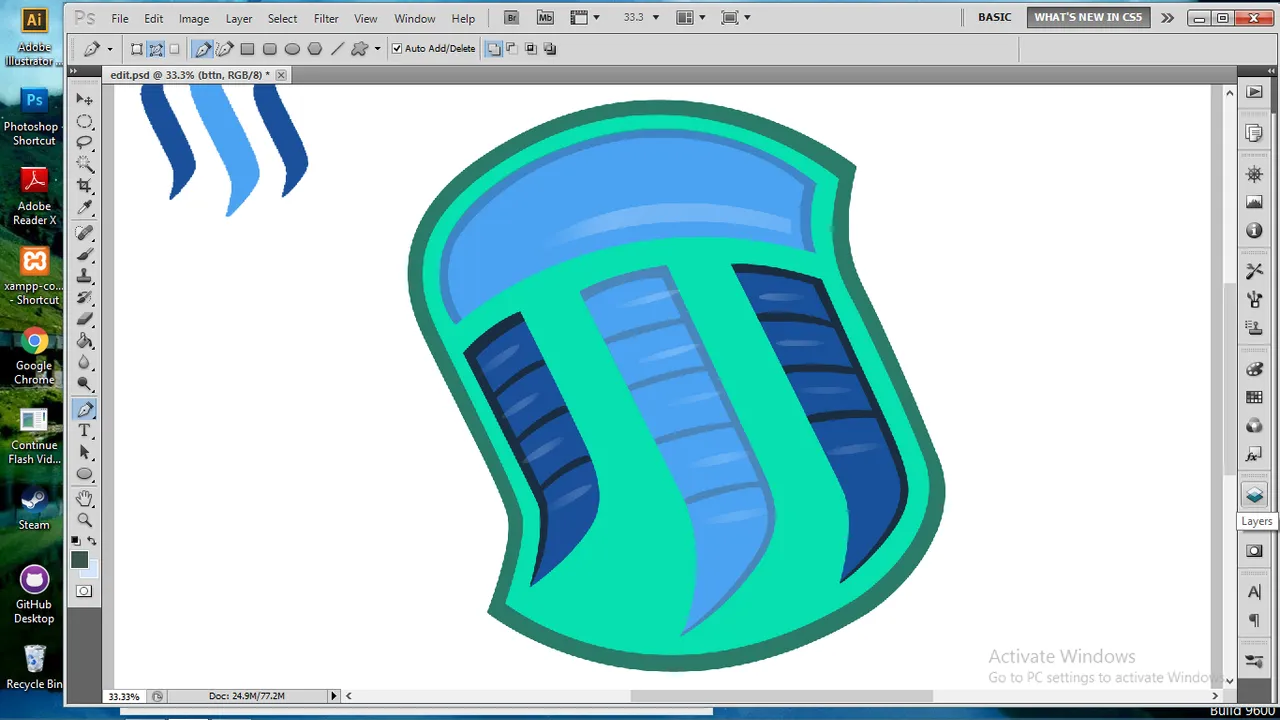Switch to WHAT'S NEW IN CS5 workspace
The height and width of the screenshot is (720, 1280).
tap(1088, 18)
